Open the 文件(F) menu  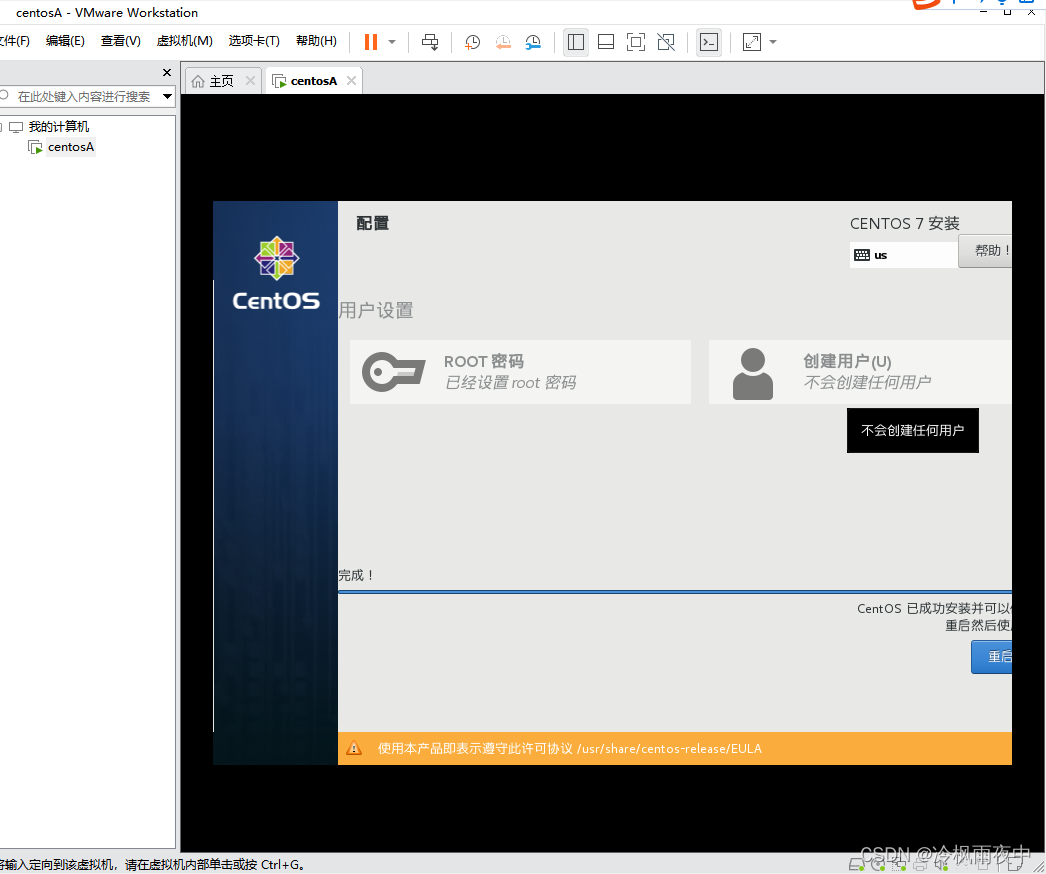(x=15, y=41)
